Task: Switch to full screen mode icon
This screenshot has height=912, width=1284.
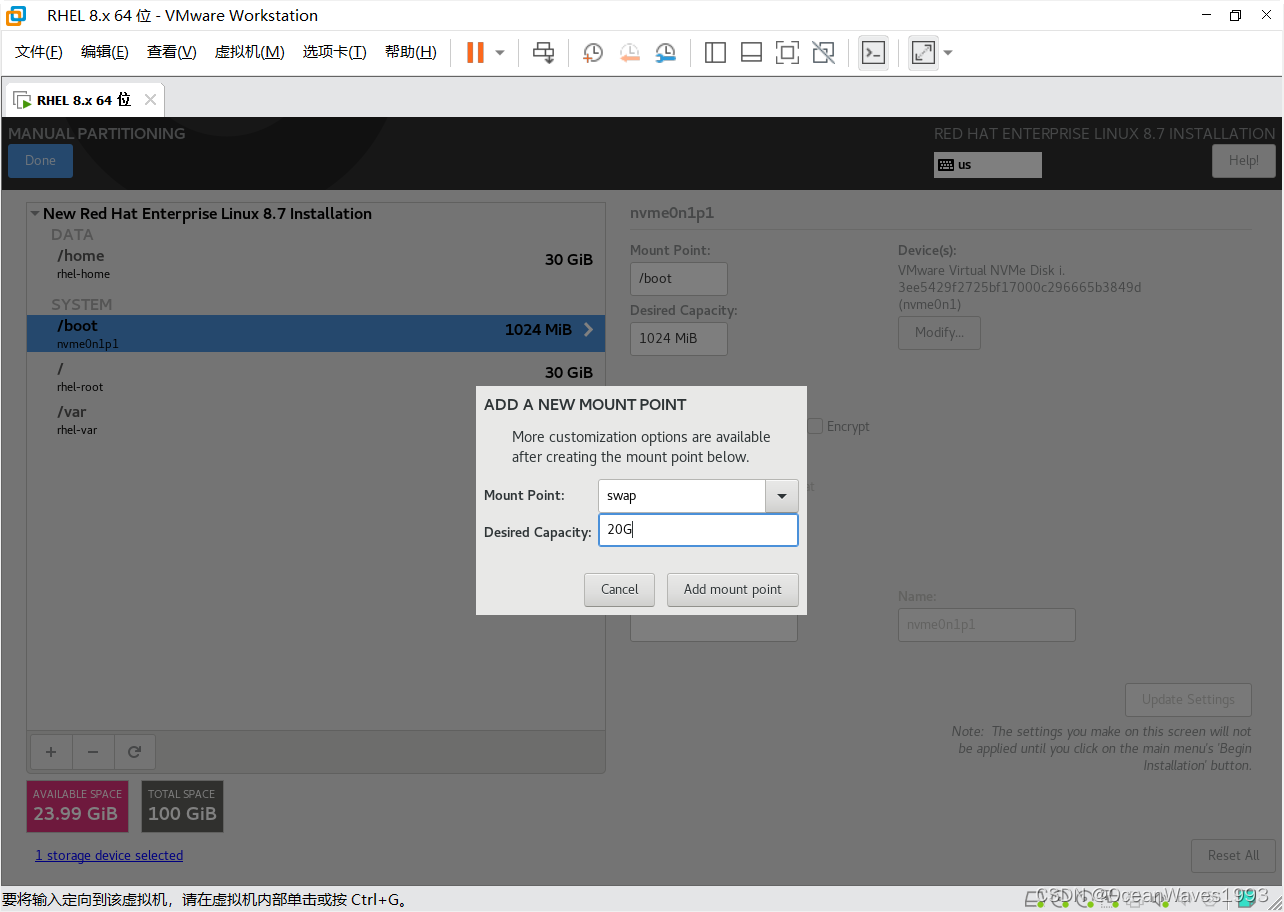Action: click(787, 52)
